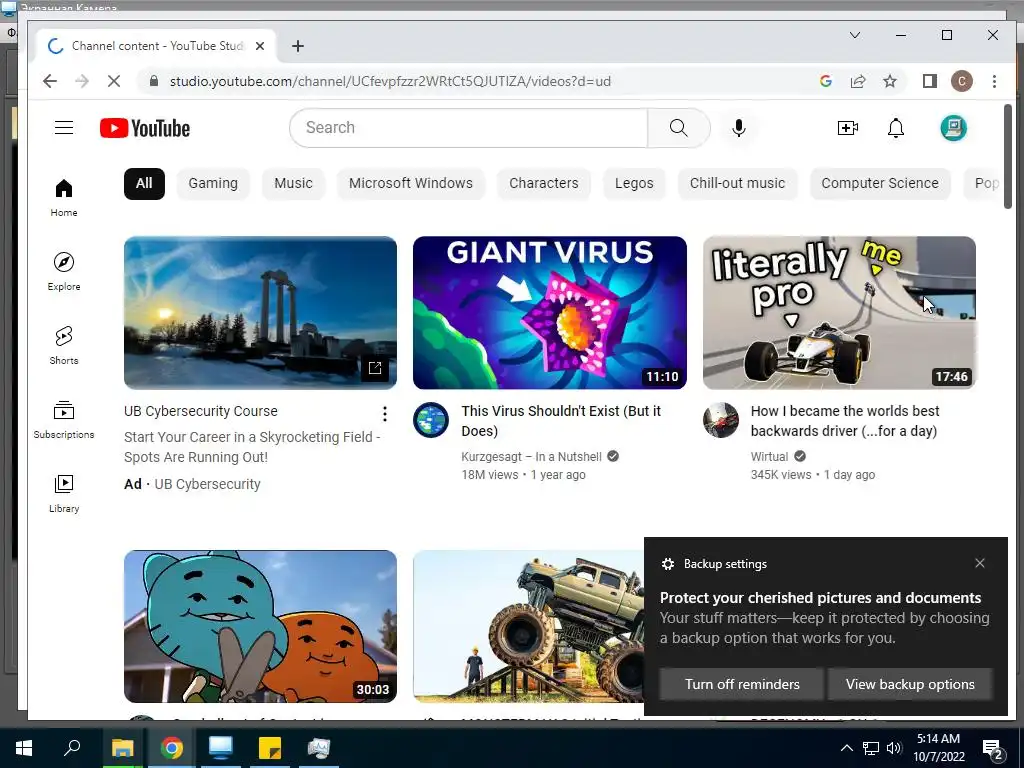Click the Google icon in the address bar

pyautogui.click(x=825, y=81)
